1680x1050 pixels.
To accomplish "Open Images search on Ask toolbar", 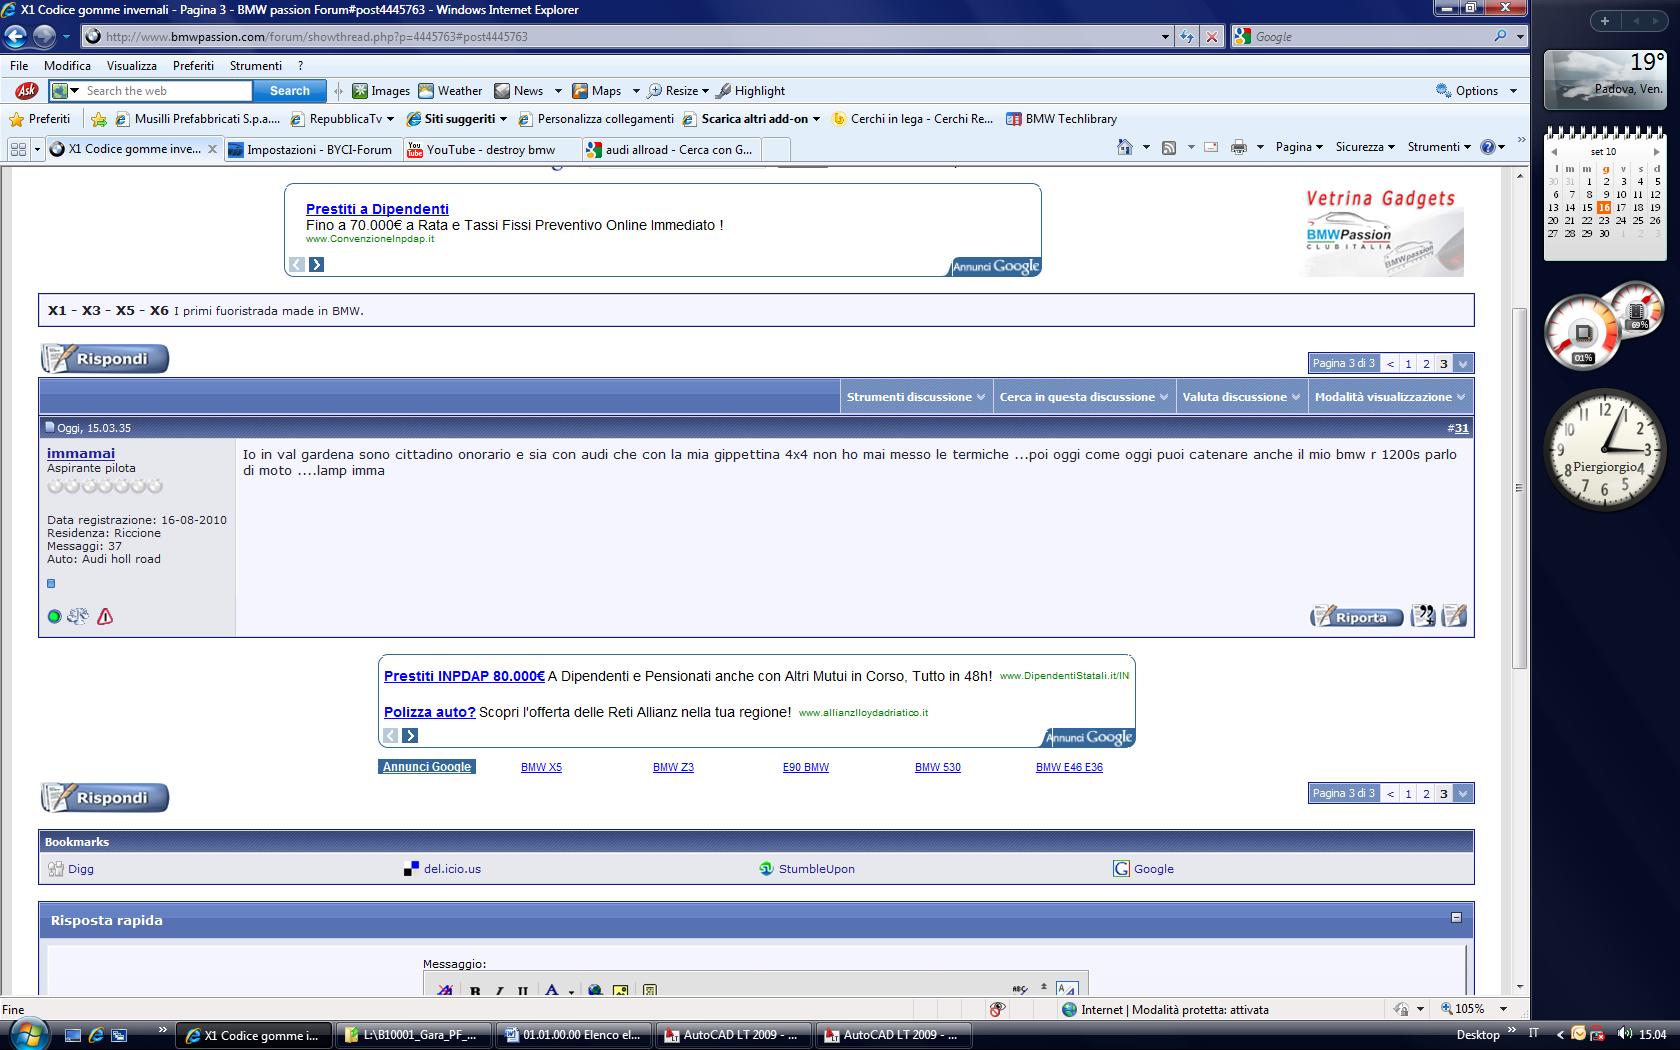I will pos(381,91).
